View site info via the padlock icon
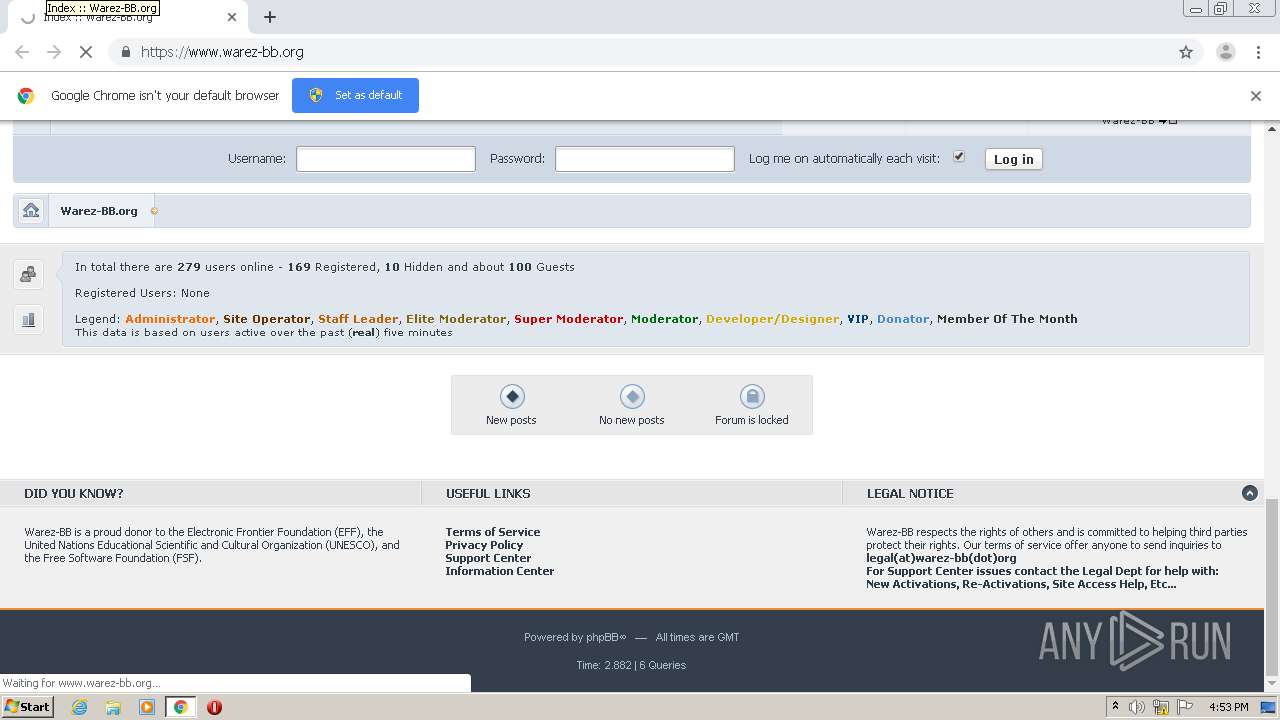1280x720 pixels. tap(125, 52)
